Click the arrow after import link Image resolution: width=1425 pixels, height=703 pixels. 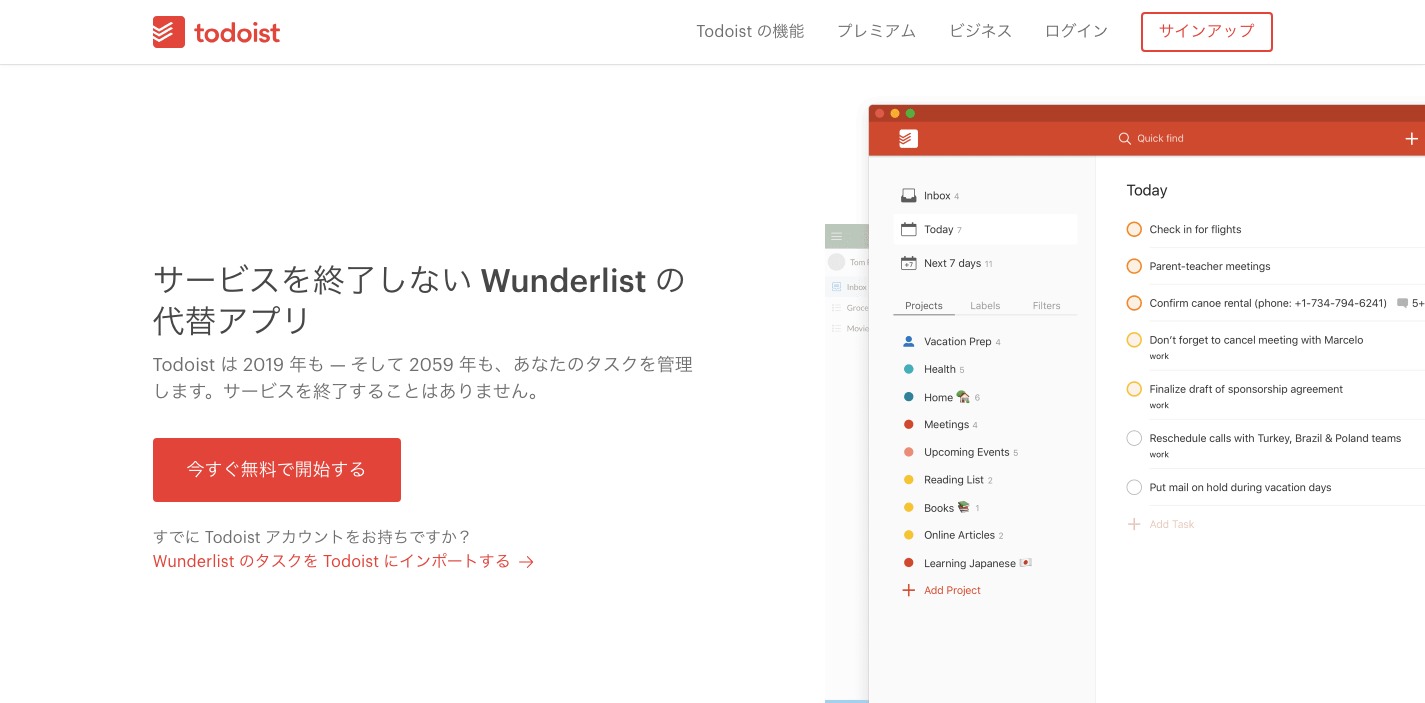tap(526, 562)
